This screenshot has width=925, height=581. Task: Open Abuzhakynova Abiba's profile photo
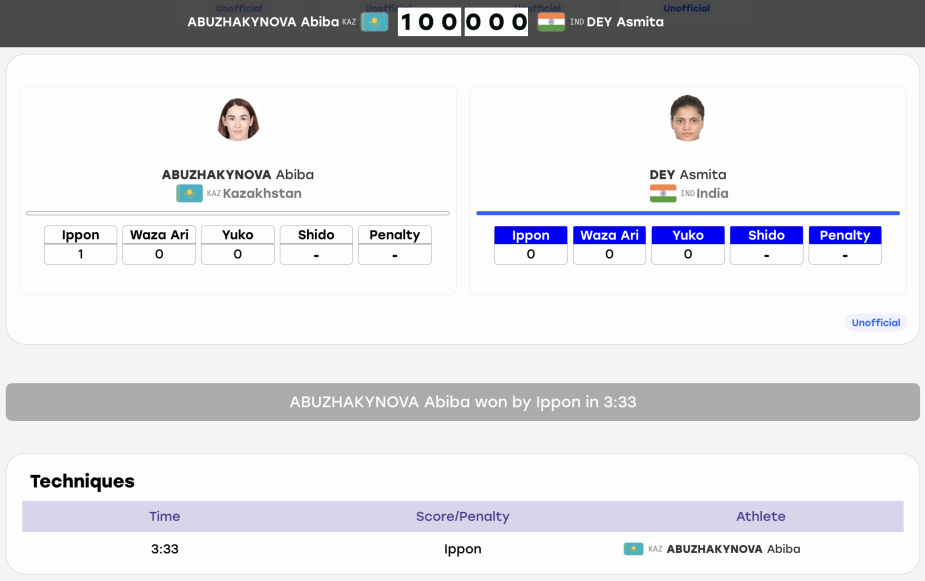(x=238, y=119)
